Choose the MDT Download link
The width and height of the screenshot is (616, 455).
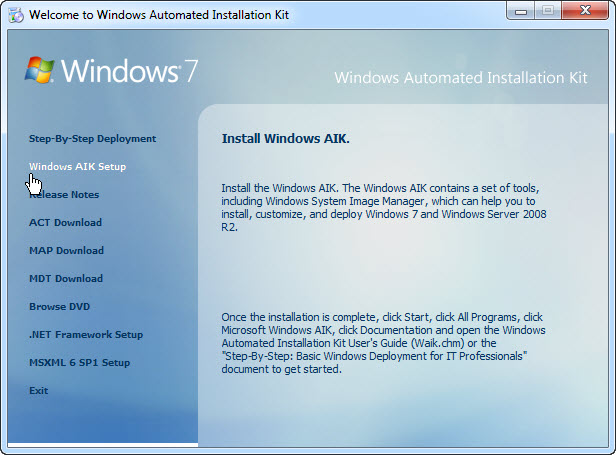tap(66, 279)
